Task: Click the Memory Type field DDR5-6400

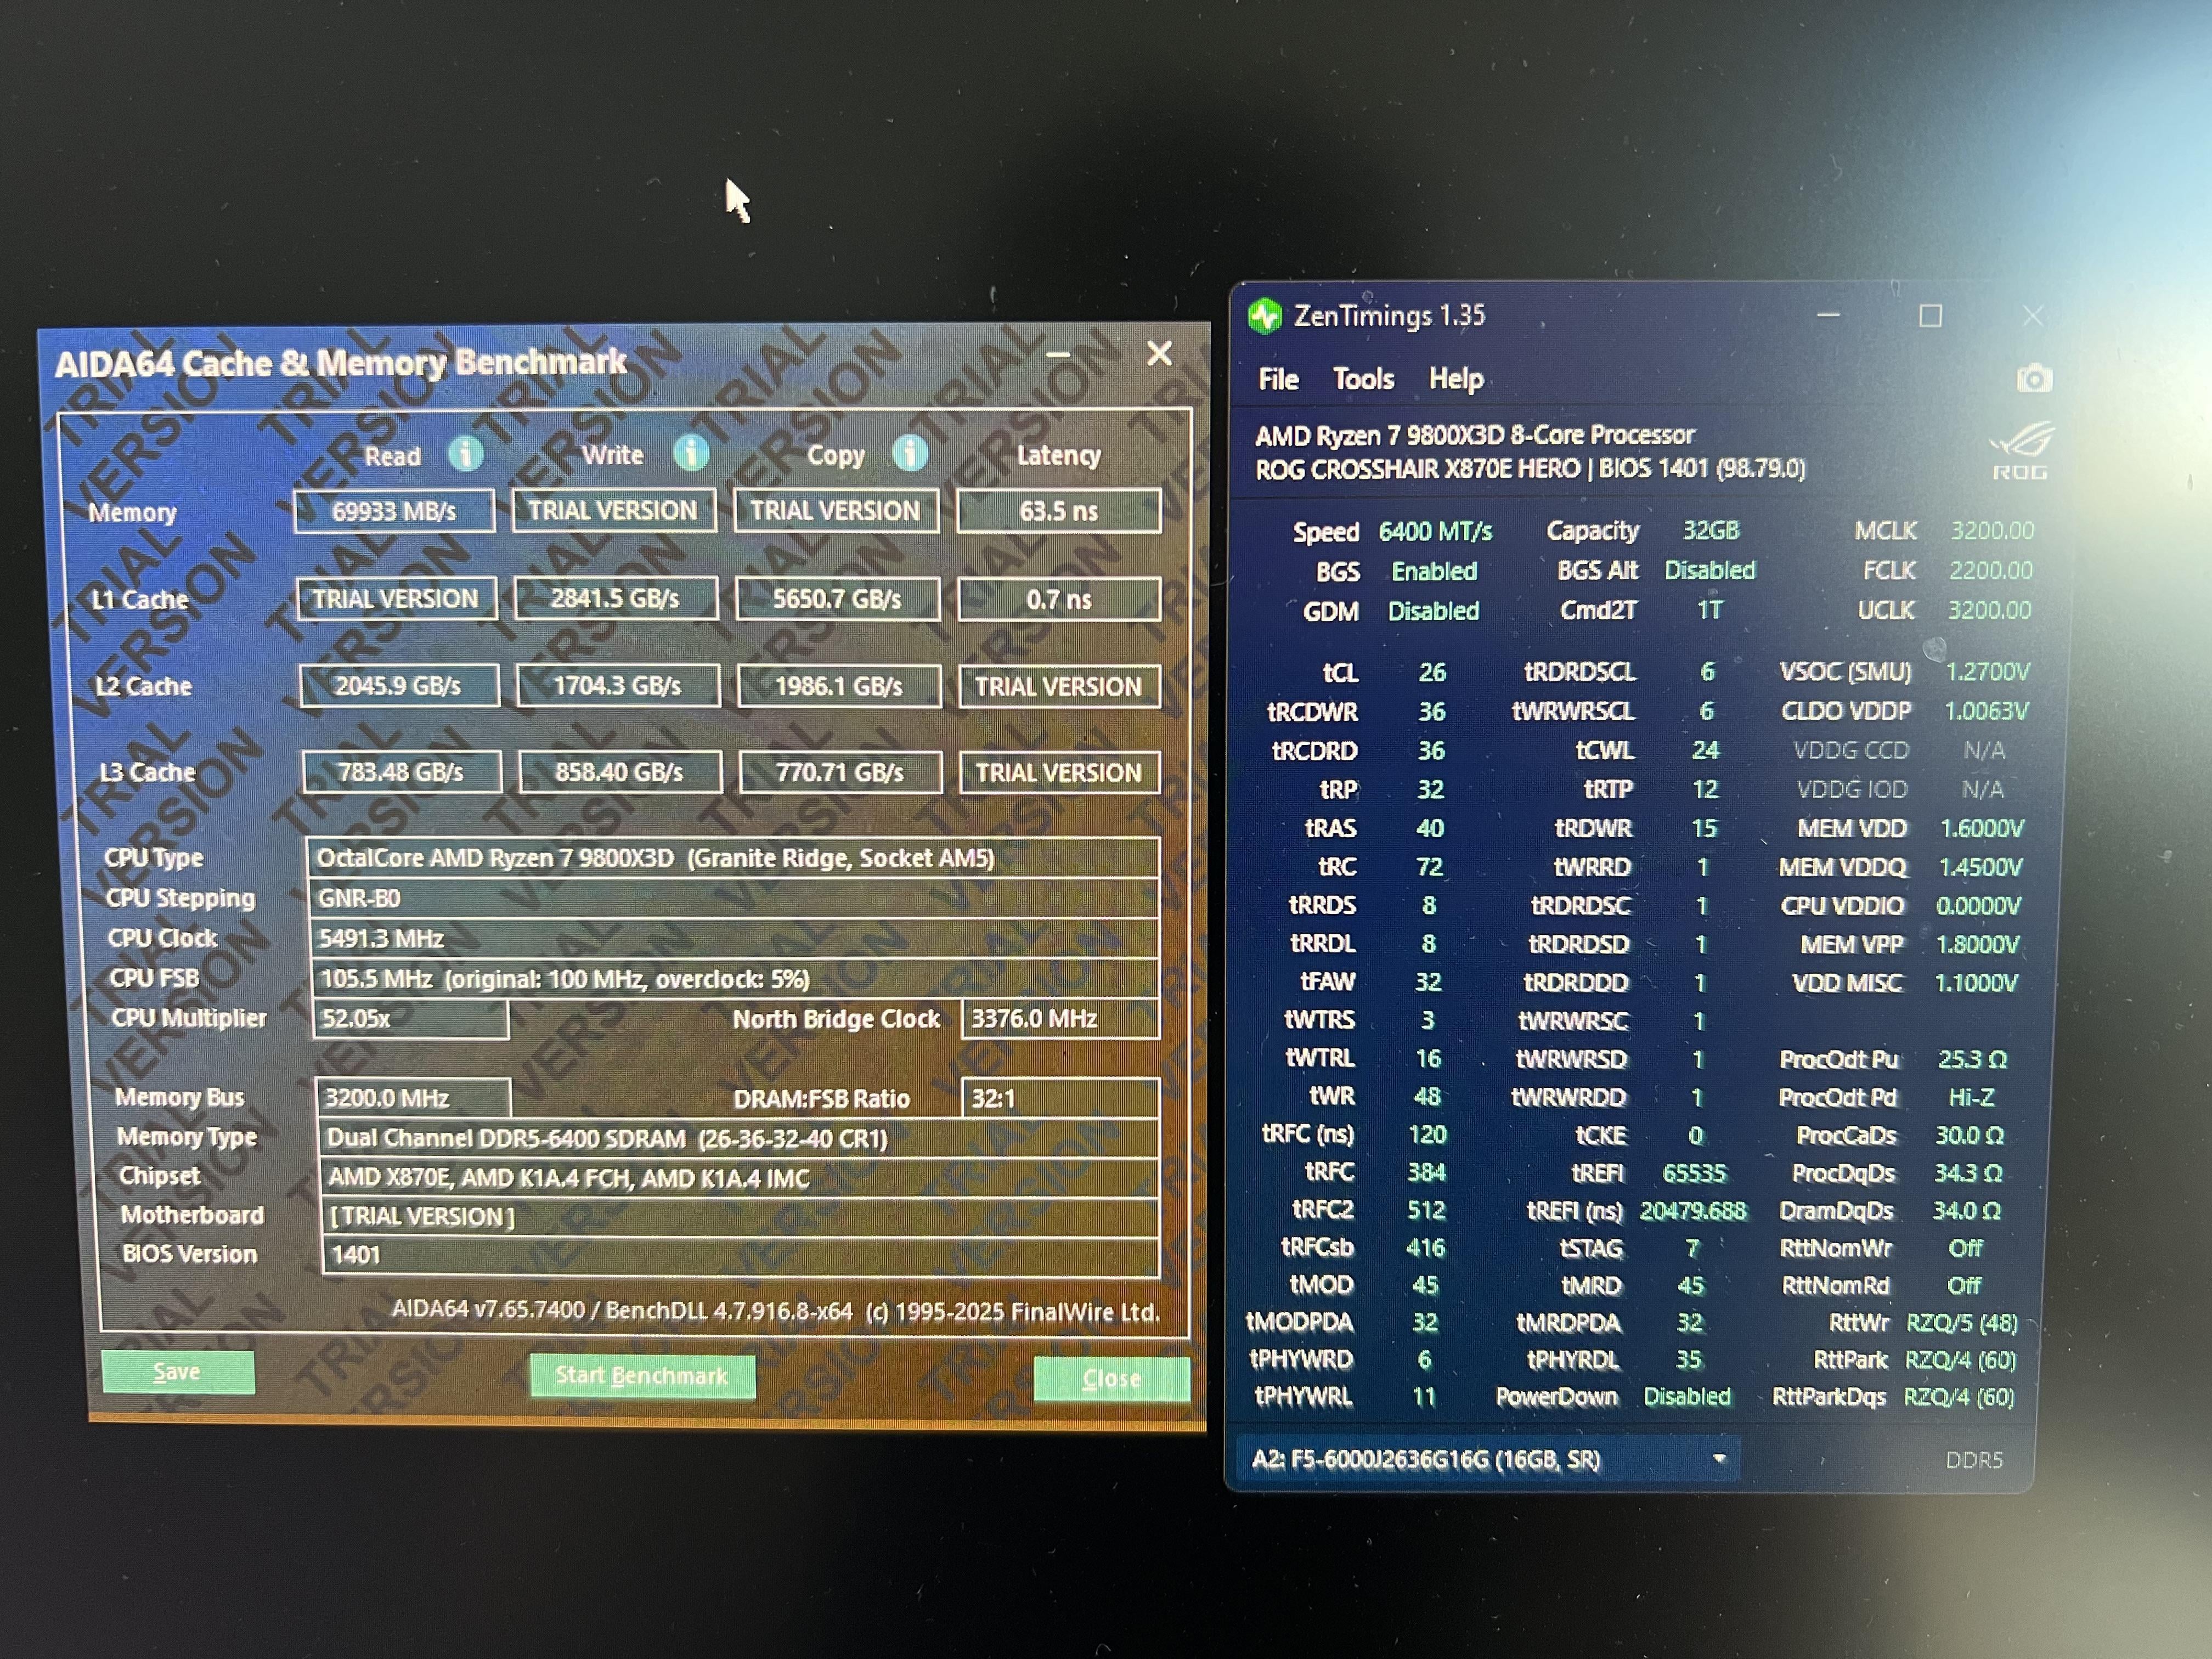Action: pos(738,1138)
